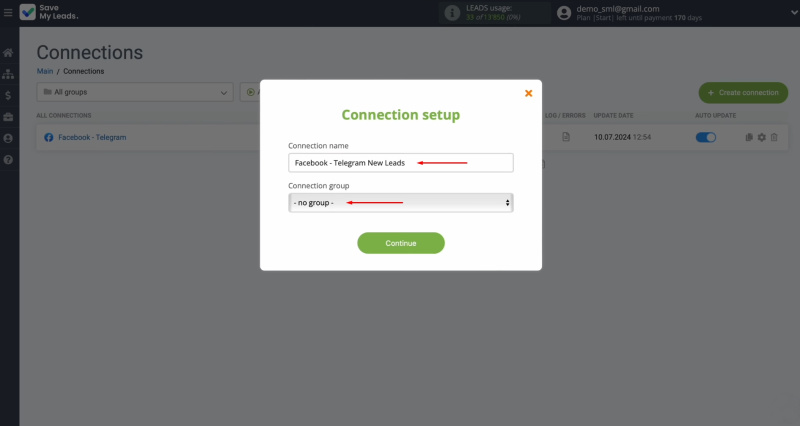
Task: Click the LOG / ERRORS column header
Action: pos(565,116)
